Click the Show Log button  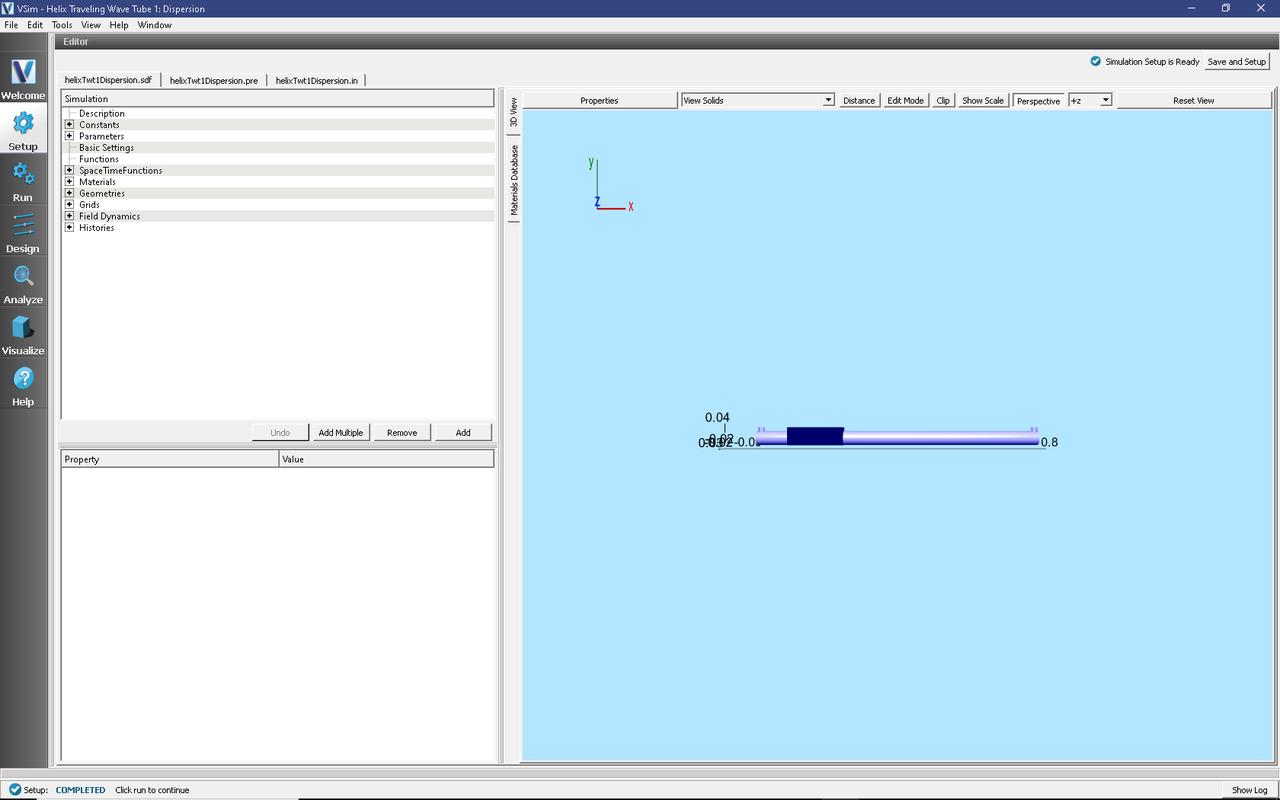(1249, 790)
